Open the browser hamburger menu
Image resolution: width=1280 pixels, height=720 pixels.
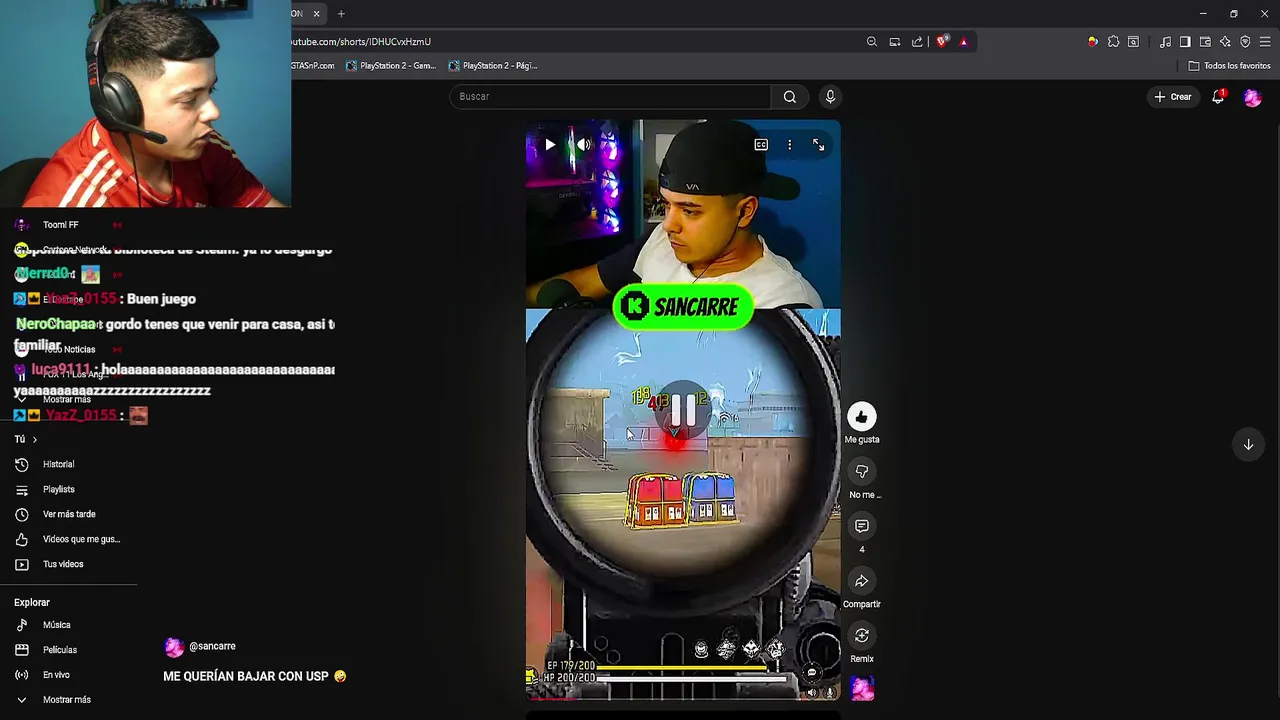click(1265, 42)
